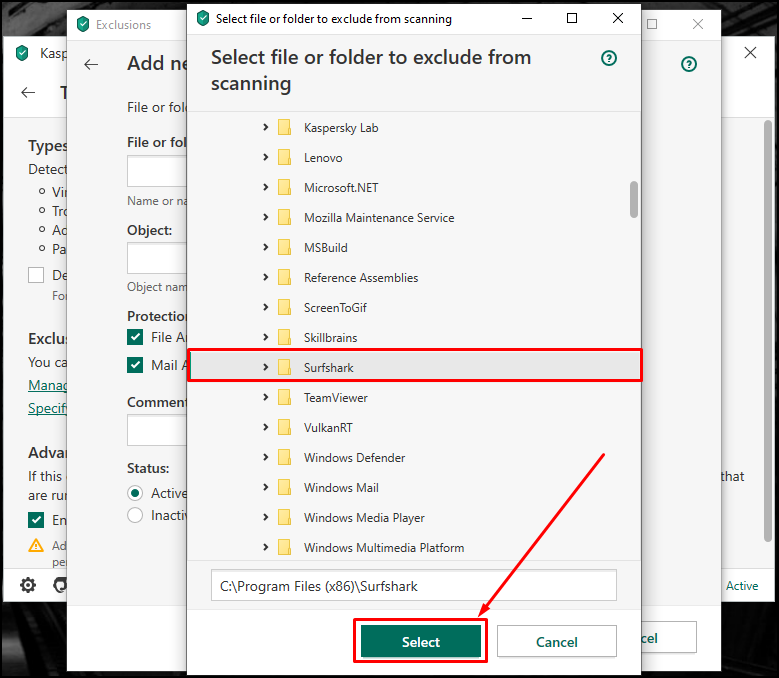Image resolution: width=779 pixels, height=678 pixels.
Task: Minimize the file selection dialog
Action: point(527,18)
